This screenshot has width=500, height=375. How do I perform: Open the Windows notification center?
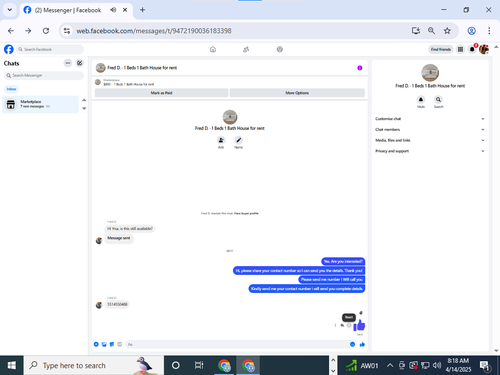(x=484, y=366)
